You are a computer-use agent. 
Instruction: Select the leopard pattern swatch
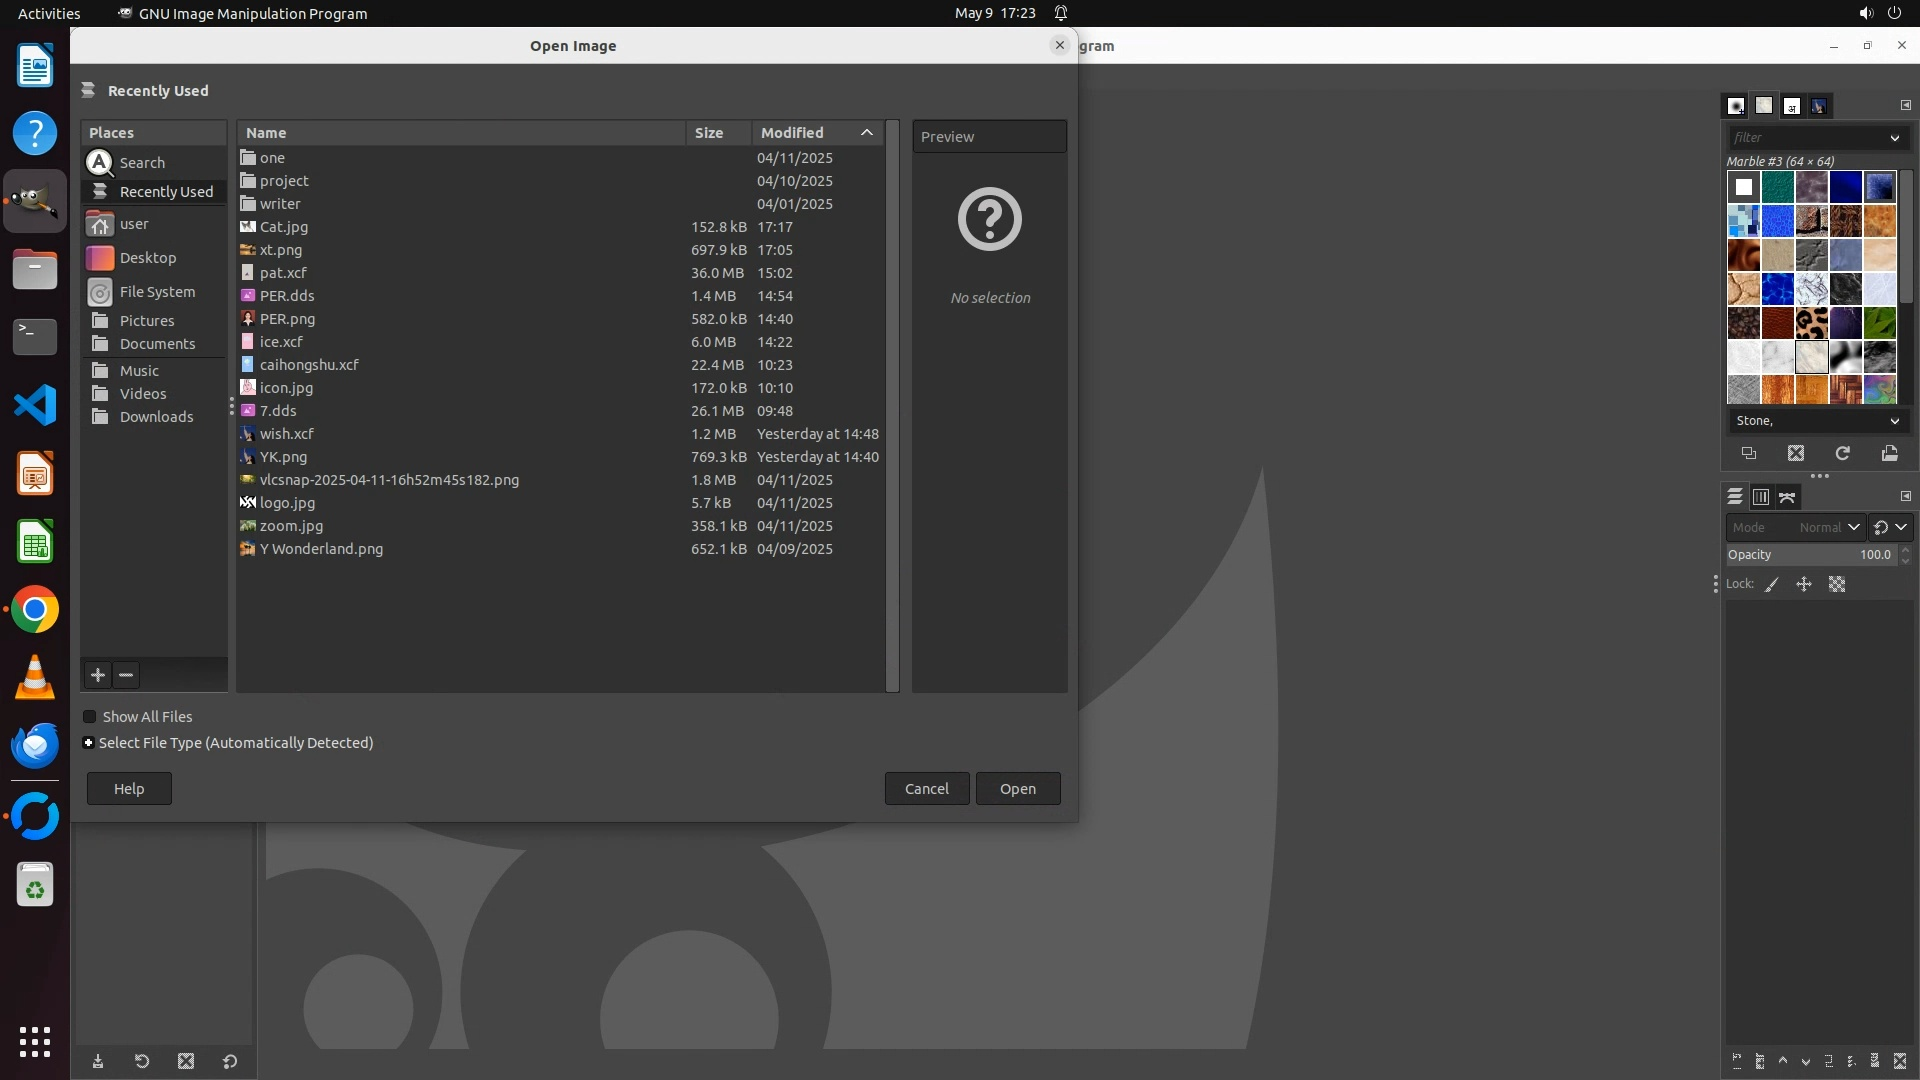1811,323
